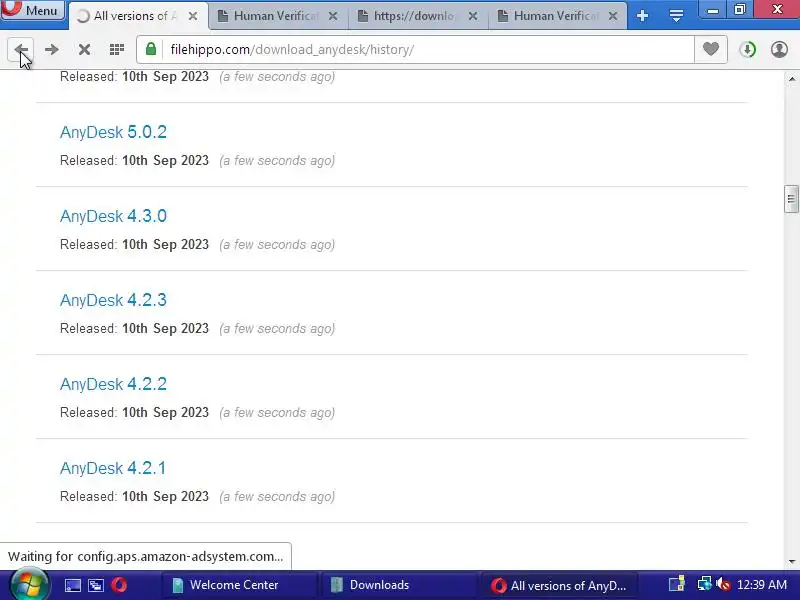This screenshot has height=600, width=800.
Task: Open the tab menu list icon
Action: pyautogui.click(x=676, y=16)
